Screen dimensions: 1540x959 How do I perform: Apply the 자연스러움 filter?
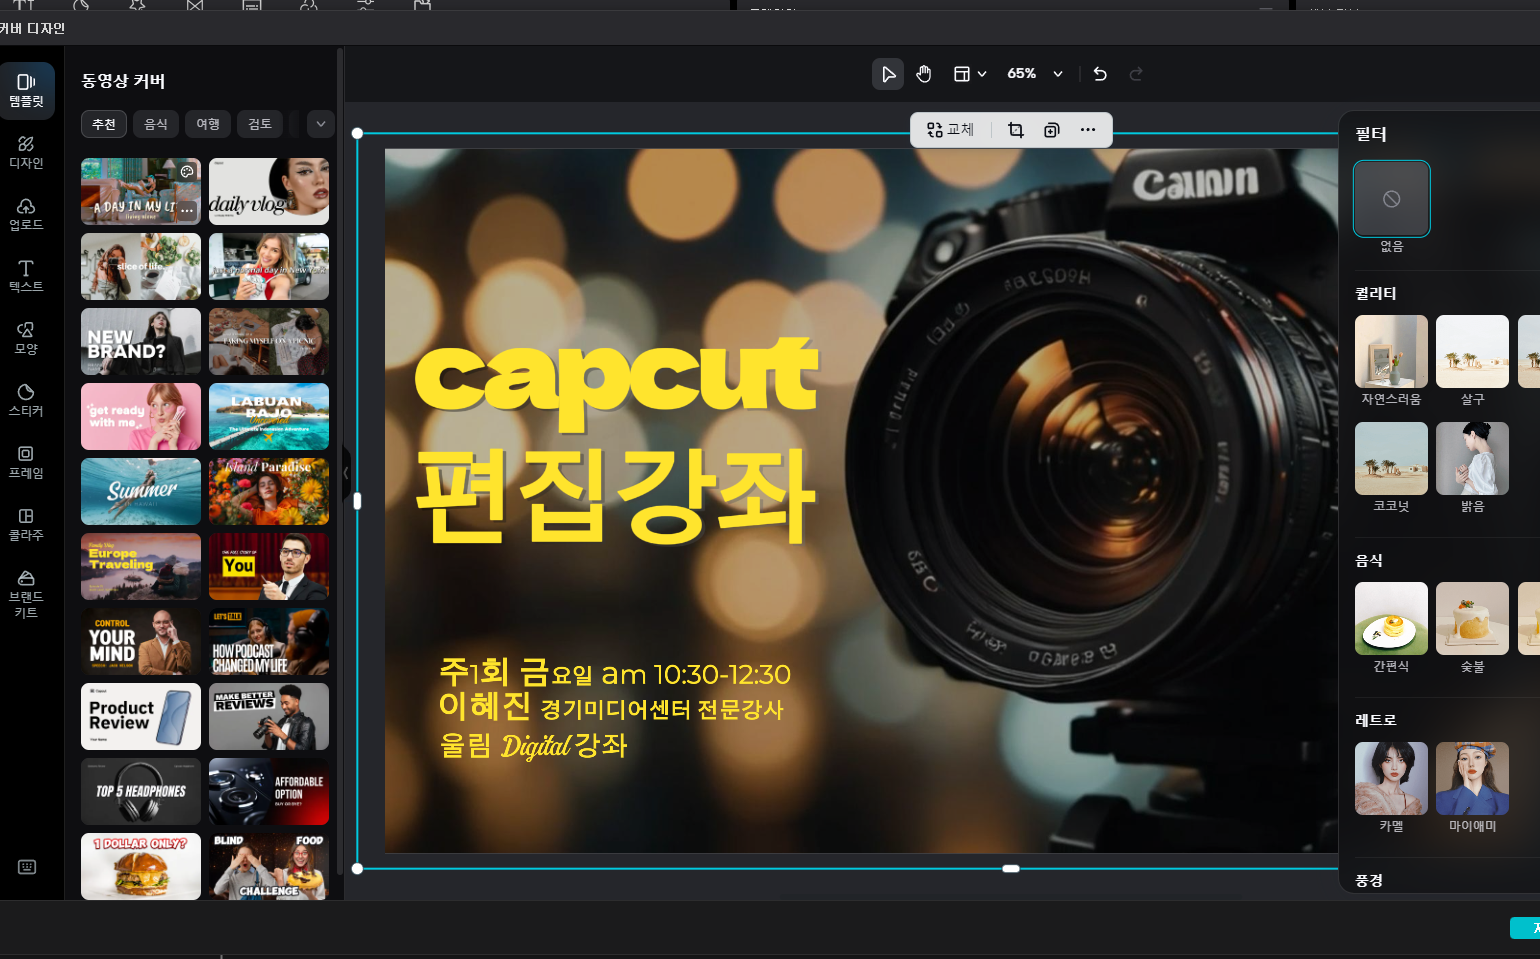pyautogui.click(x=1391, y=352)
